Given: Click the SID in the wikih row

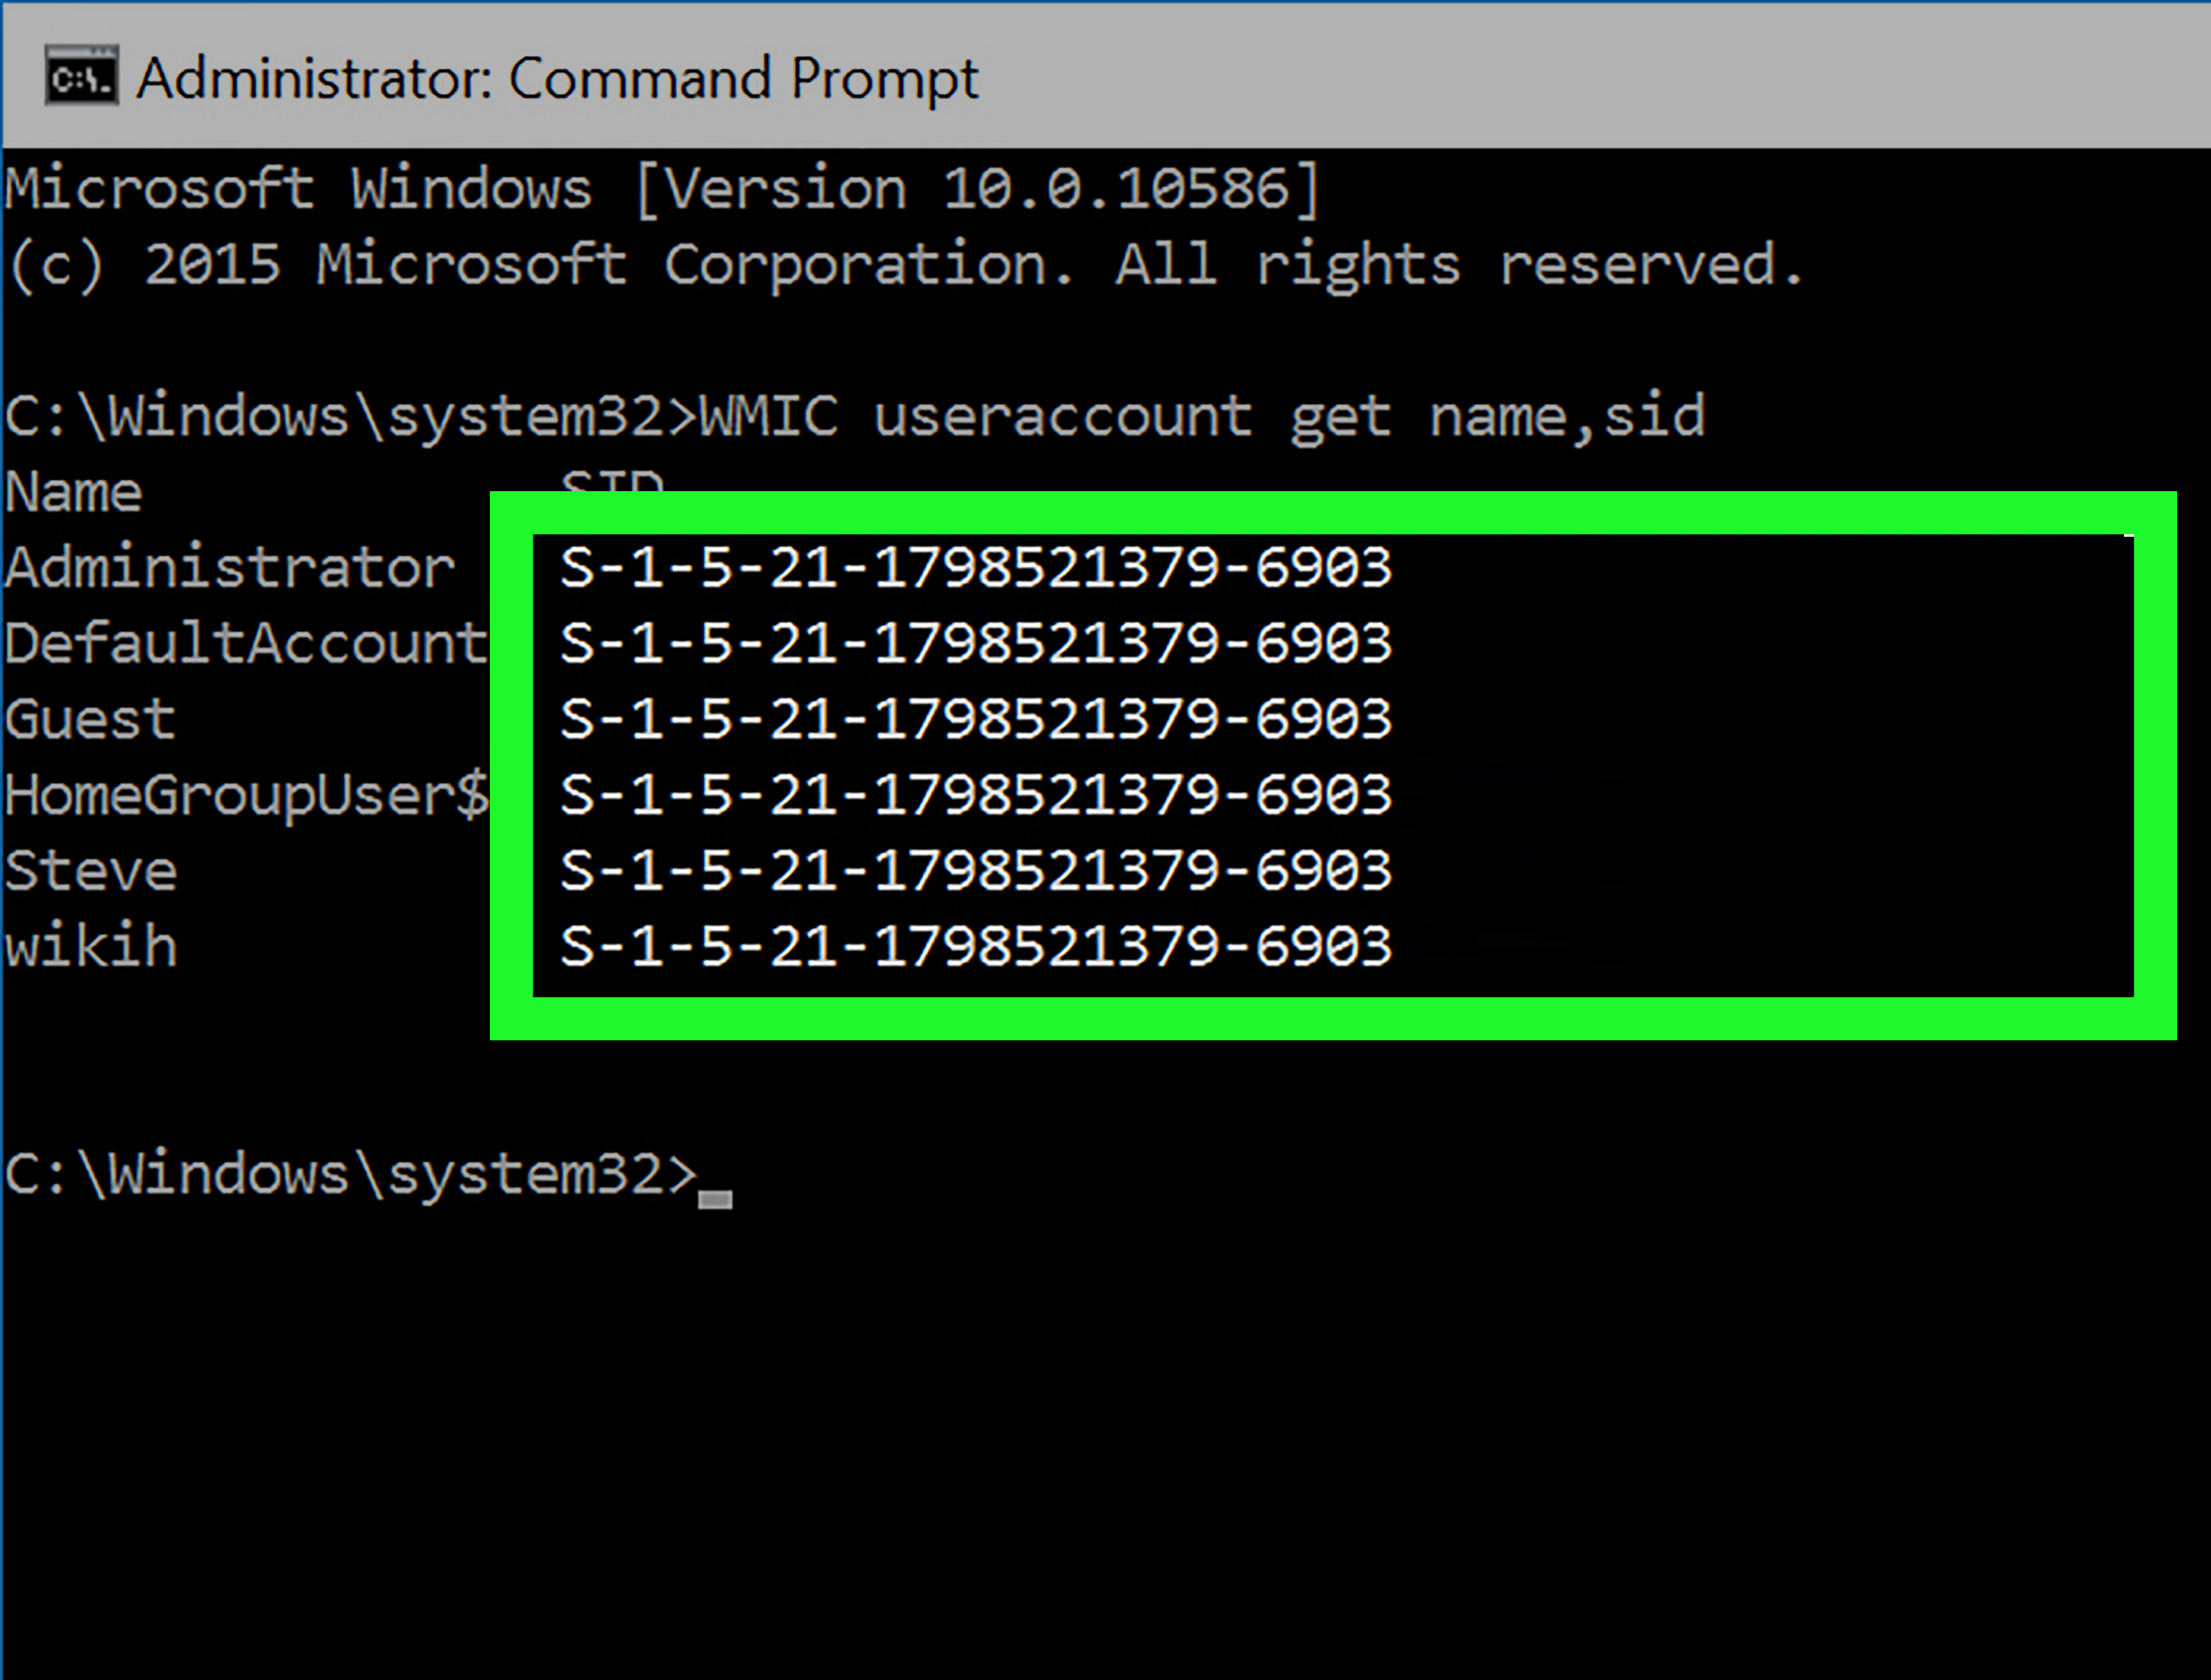Looking at the screenshot, I should click(x=975, y=946).
